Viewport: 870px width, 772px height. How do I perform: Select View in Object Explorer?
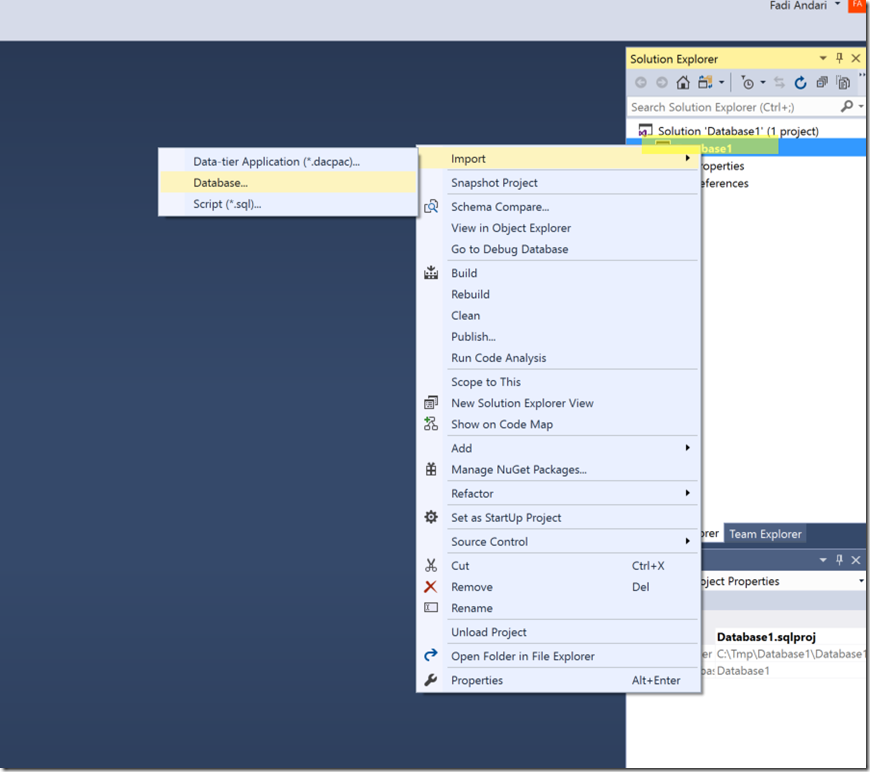pos(559,228)
